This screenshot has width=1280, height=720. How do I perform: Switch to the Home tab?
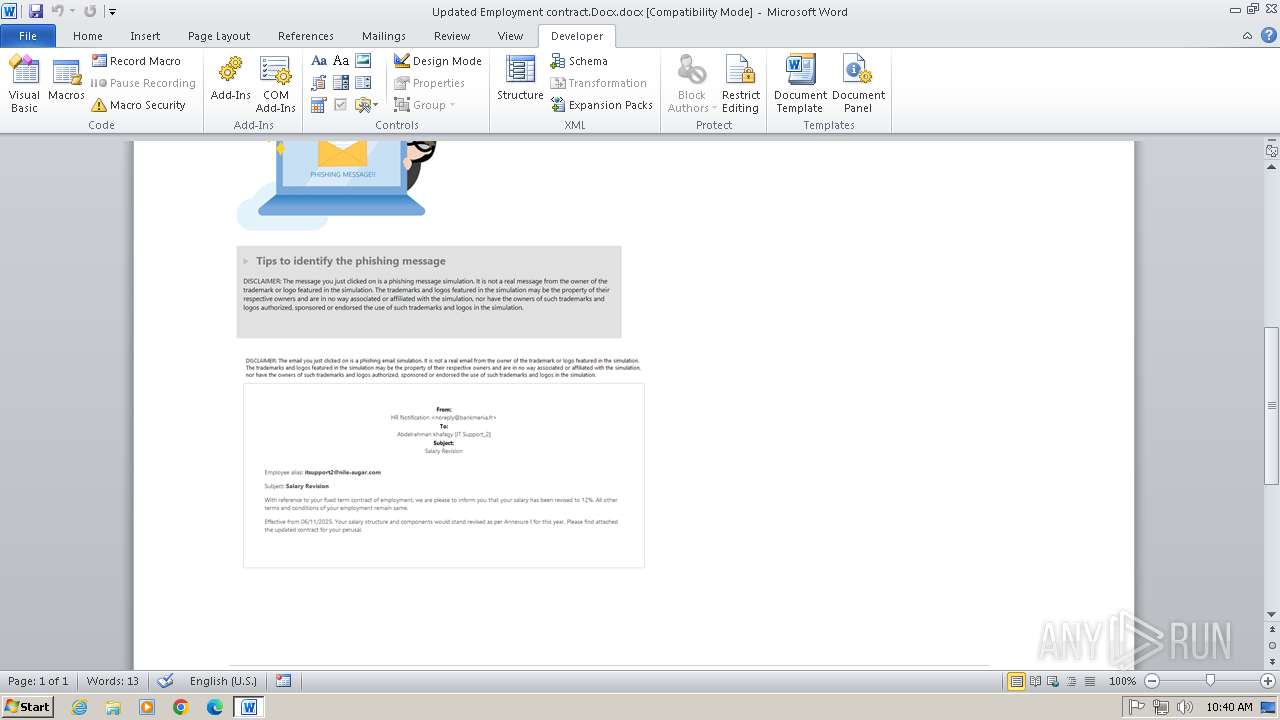[88, 36]
